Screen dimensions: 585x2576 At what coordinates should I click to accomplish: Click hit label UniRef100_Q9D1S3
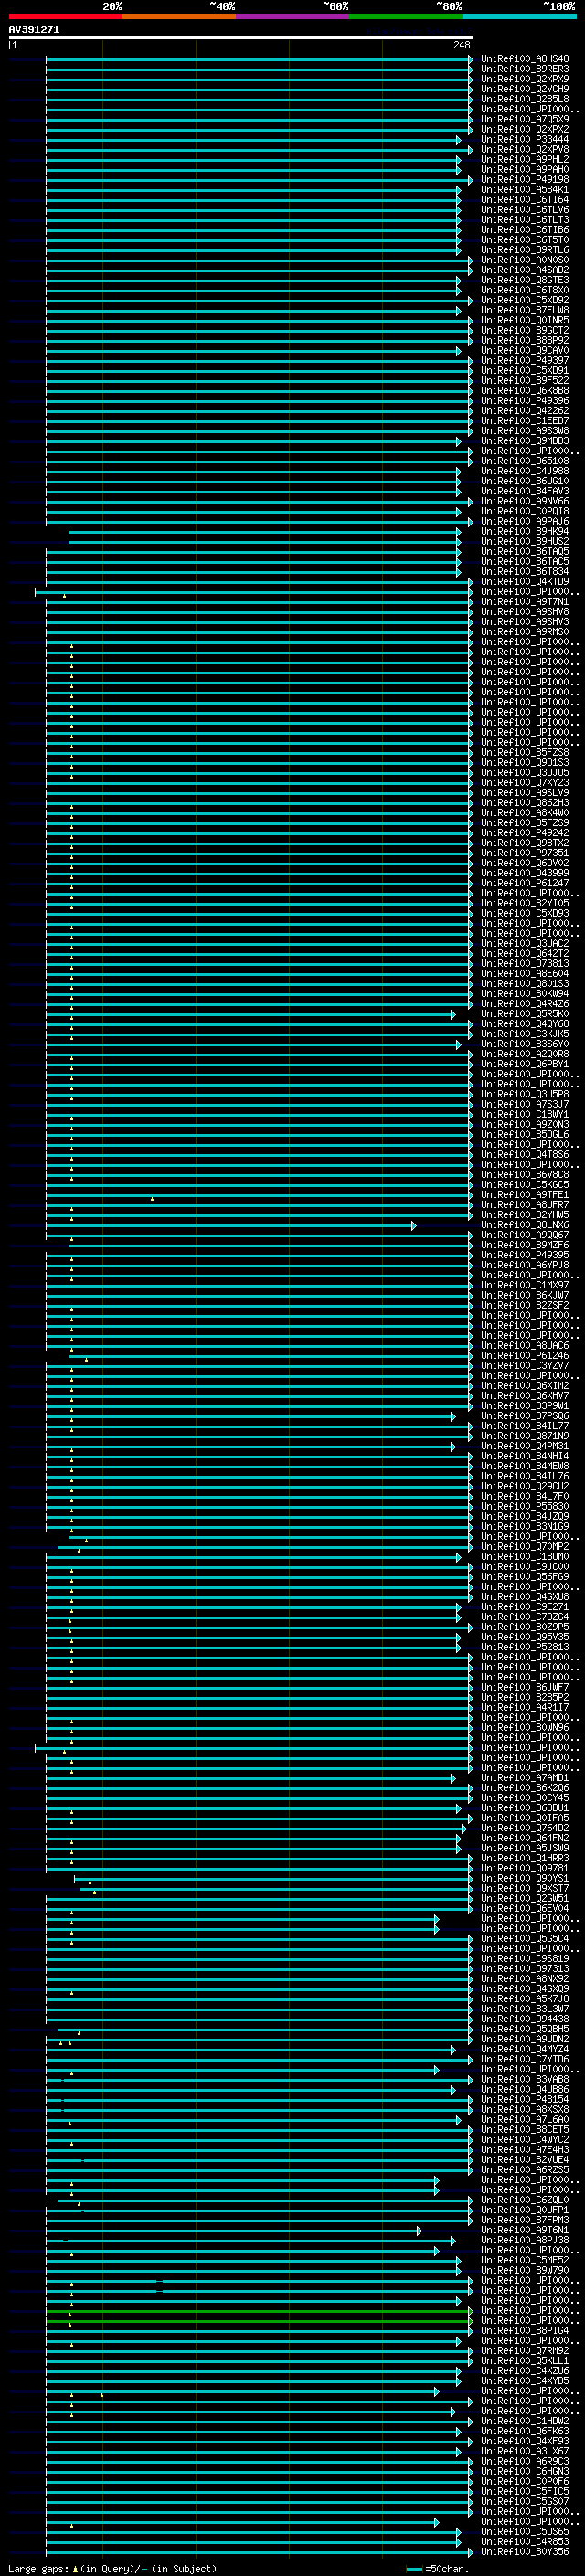point(525,763)
